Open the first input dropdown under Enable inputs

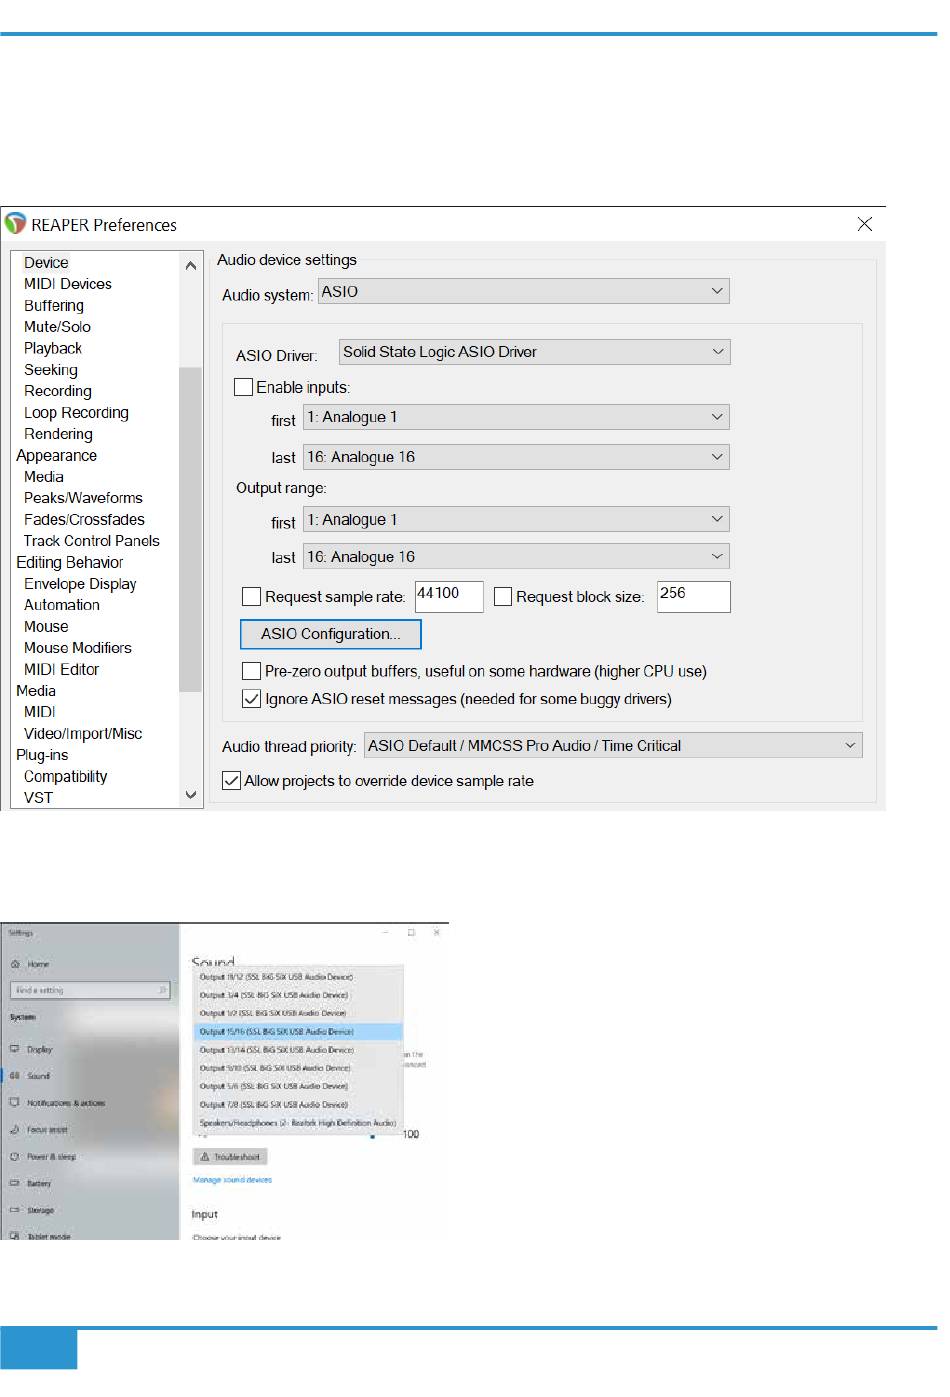pyautogui.click(x=516, y=417)
